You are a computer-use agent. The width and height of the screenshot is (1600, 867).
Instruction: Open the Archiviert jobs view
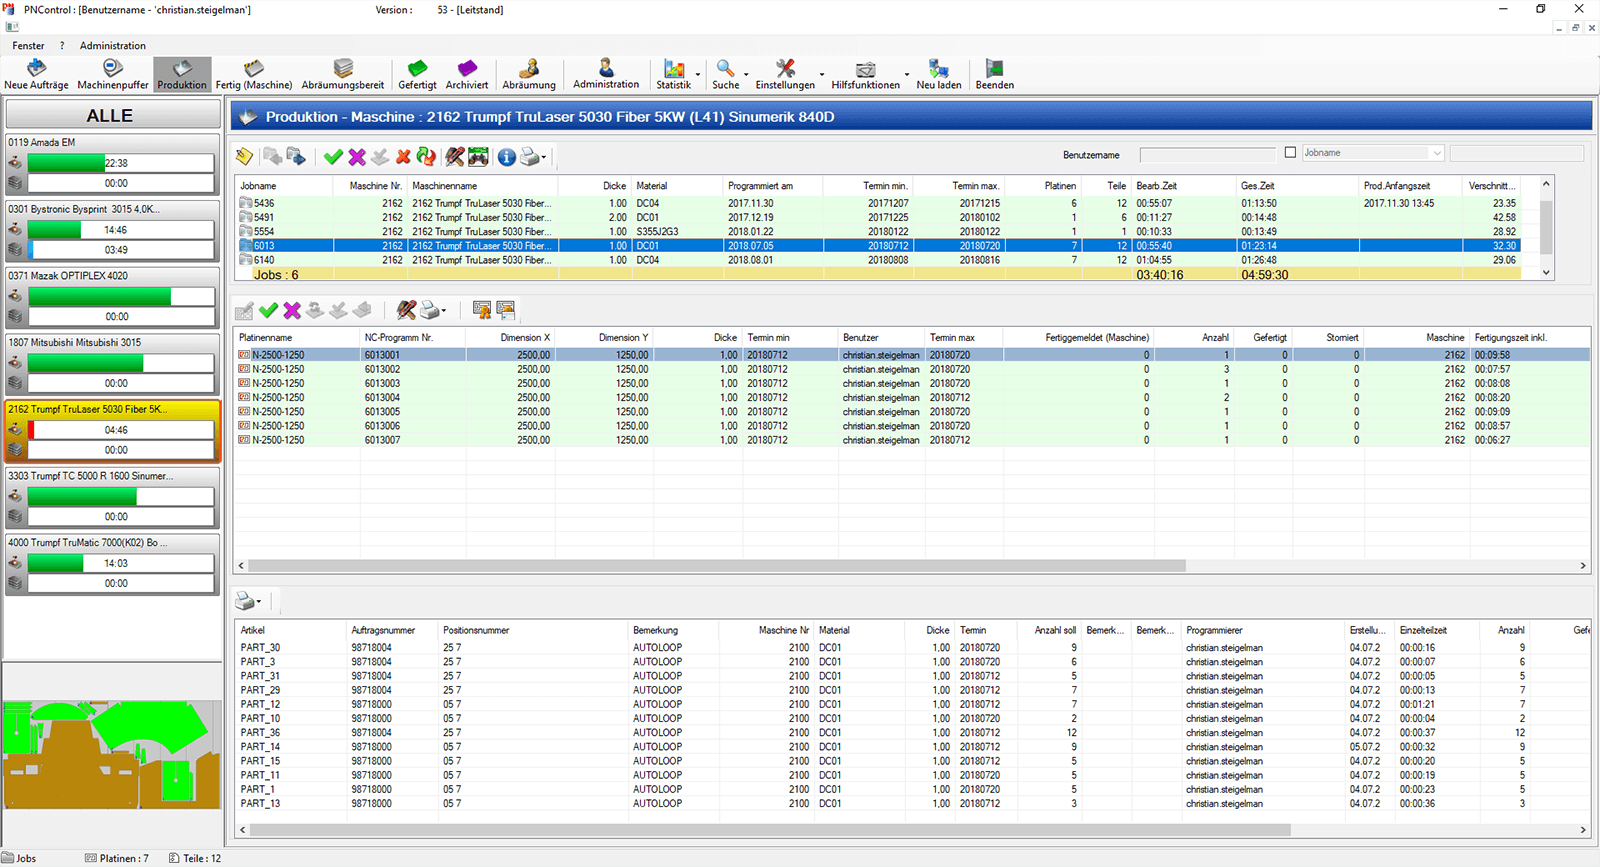(467, 74)
